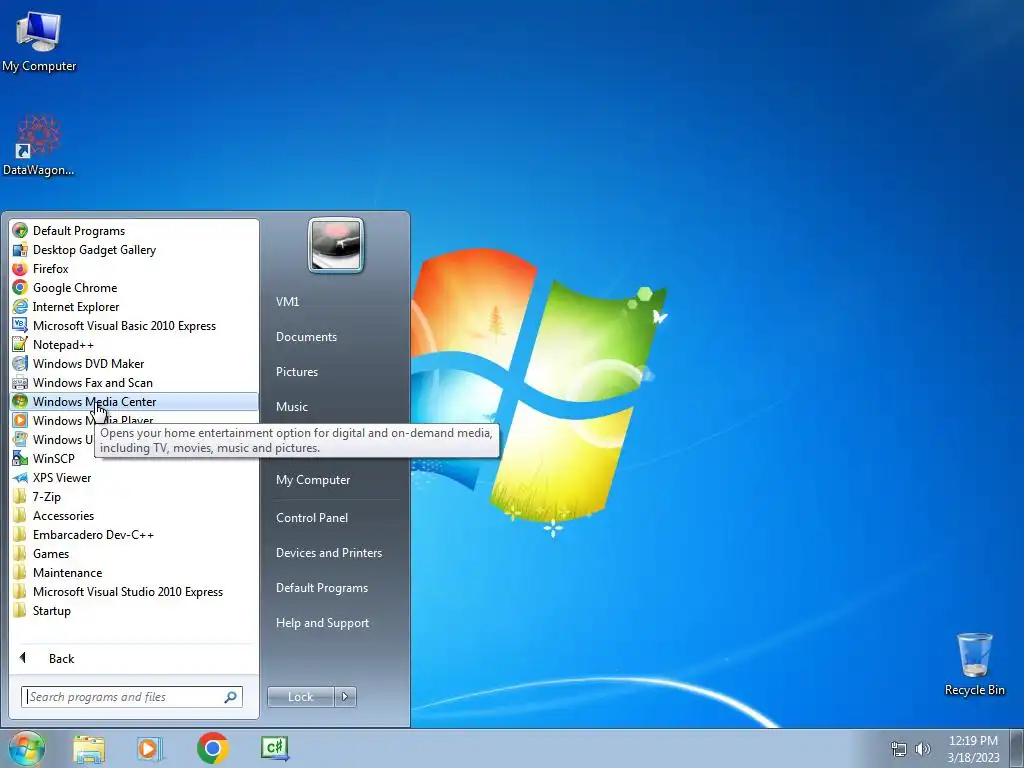Open the WinSCP icon
1024x768 pixels.
(x=20, y=458)
